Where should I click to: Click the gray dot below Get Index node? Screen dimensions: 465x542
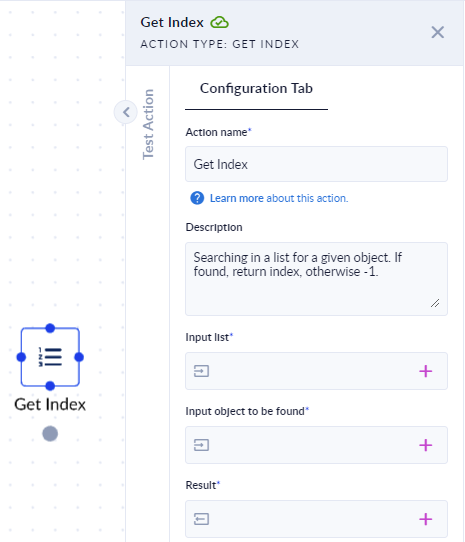pyautogui.click(x=50, y=434)
